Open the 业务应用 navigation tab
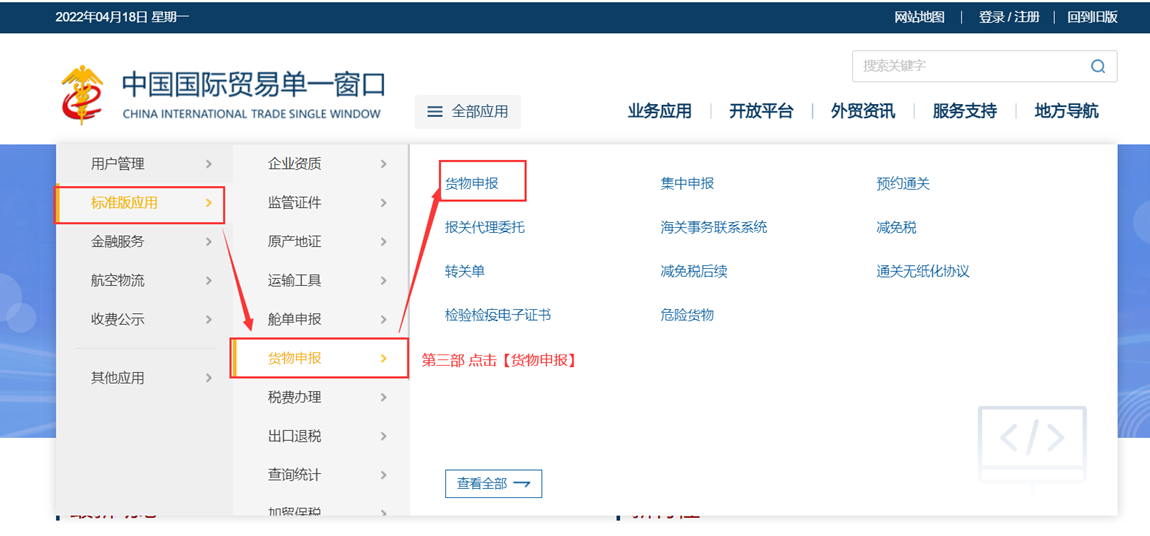 pos(659,111)
